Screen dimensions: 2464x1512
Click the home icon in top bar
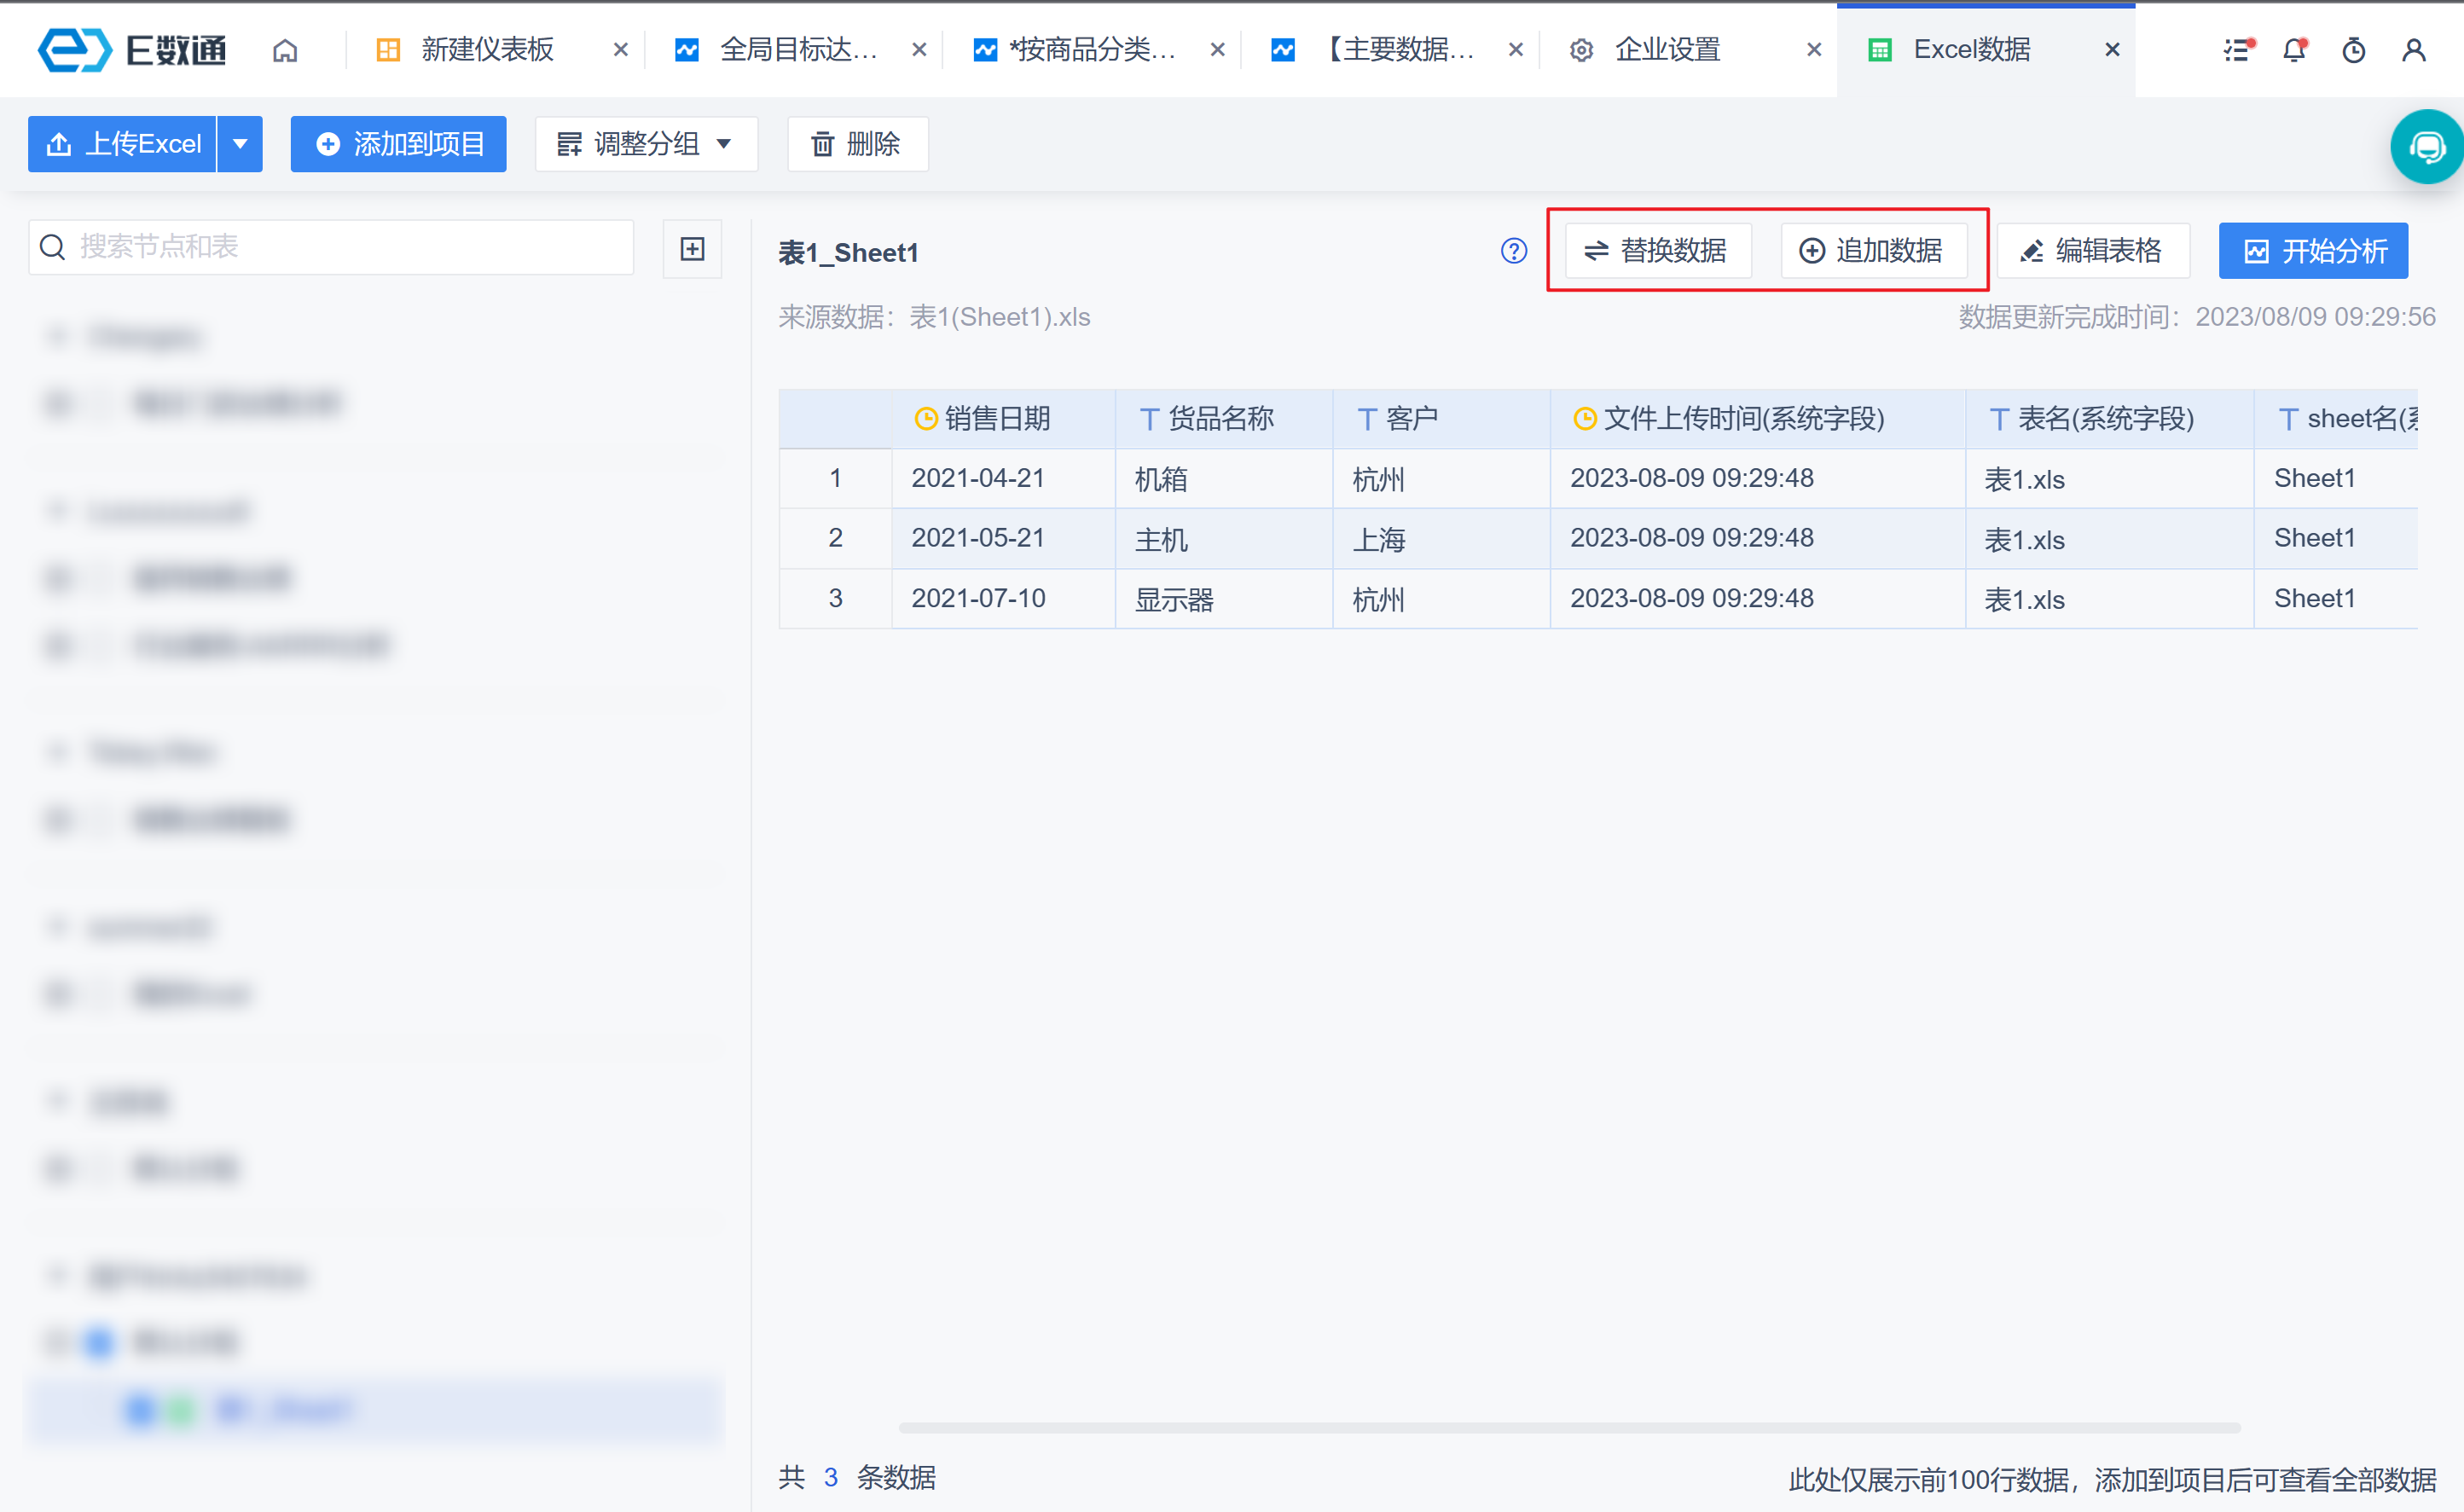(x=285, y=50)
